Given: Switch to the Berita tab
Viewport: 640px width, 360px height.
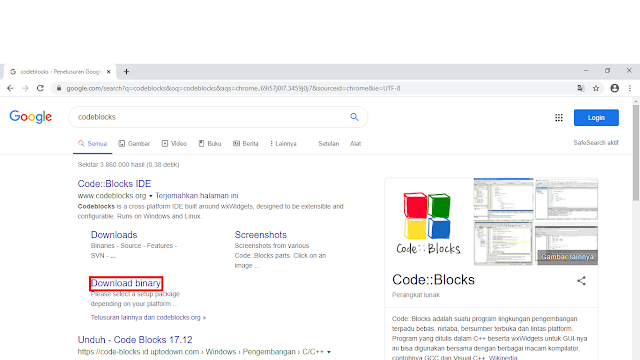Looking at the screenshot, I should 246,144.
